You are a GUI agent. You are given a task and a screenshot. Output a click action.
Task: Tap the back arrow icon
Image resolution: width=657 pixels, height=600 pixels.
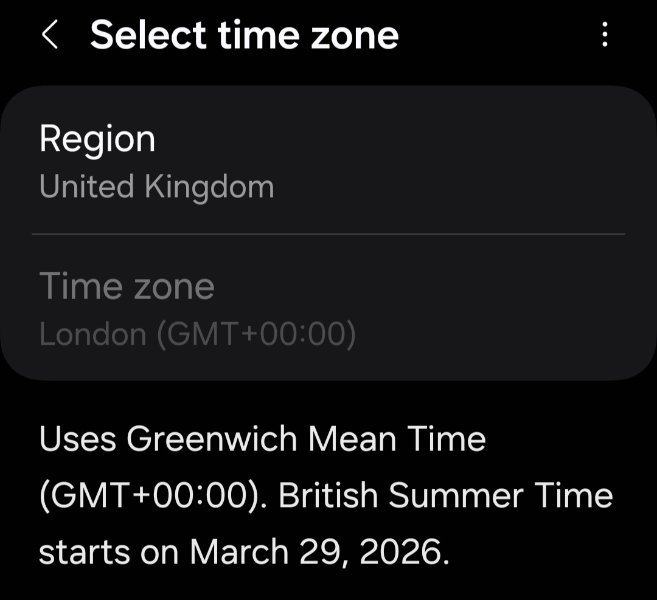pyautogui.click(x=49, y=36)
